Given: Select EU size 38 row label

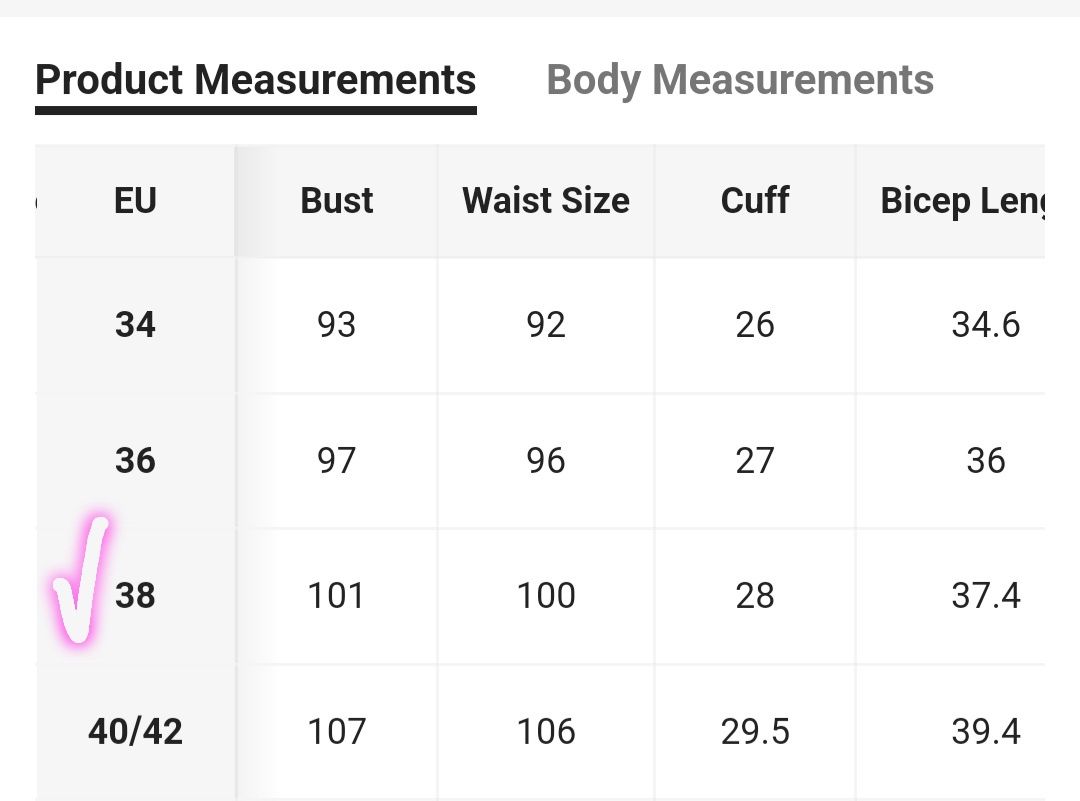Looking at the screenshot, I should tap(135, 596).
